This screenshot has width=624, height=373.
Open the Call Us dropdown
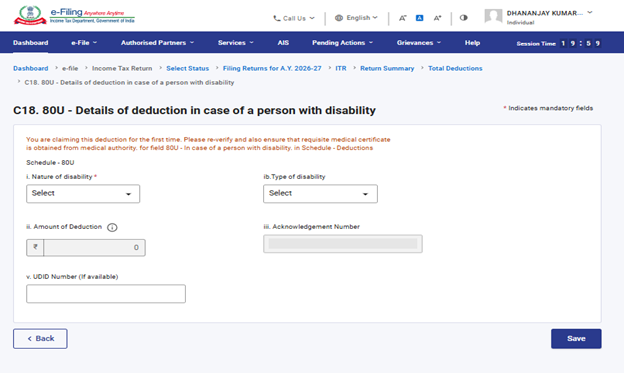click(x=294, y=18)
